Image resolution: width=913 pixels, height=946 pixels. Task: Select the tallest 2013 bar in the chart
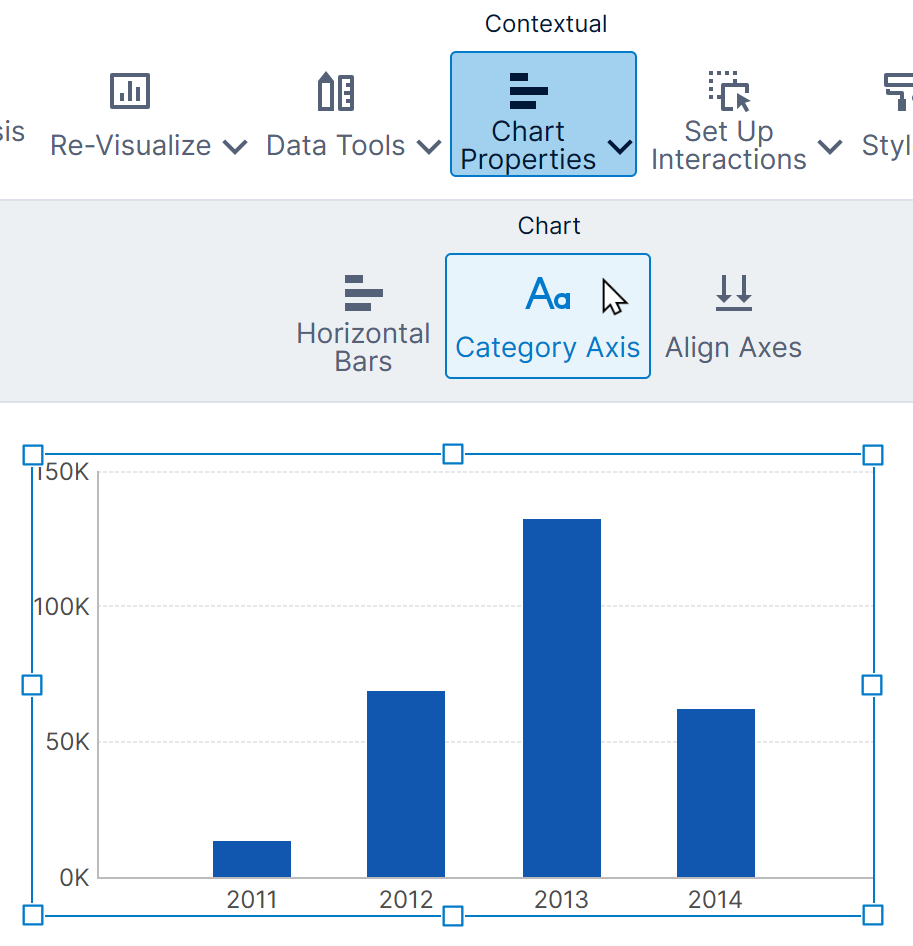pos(561,695)
